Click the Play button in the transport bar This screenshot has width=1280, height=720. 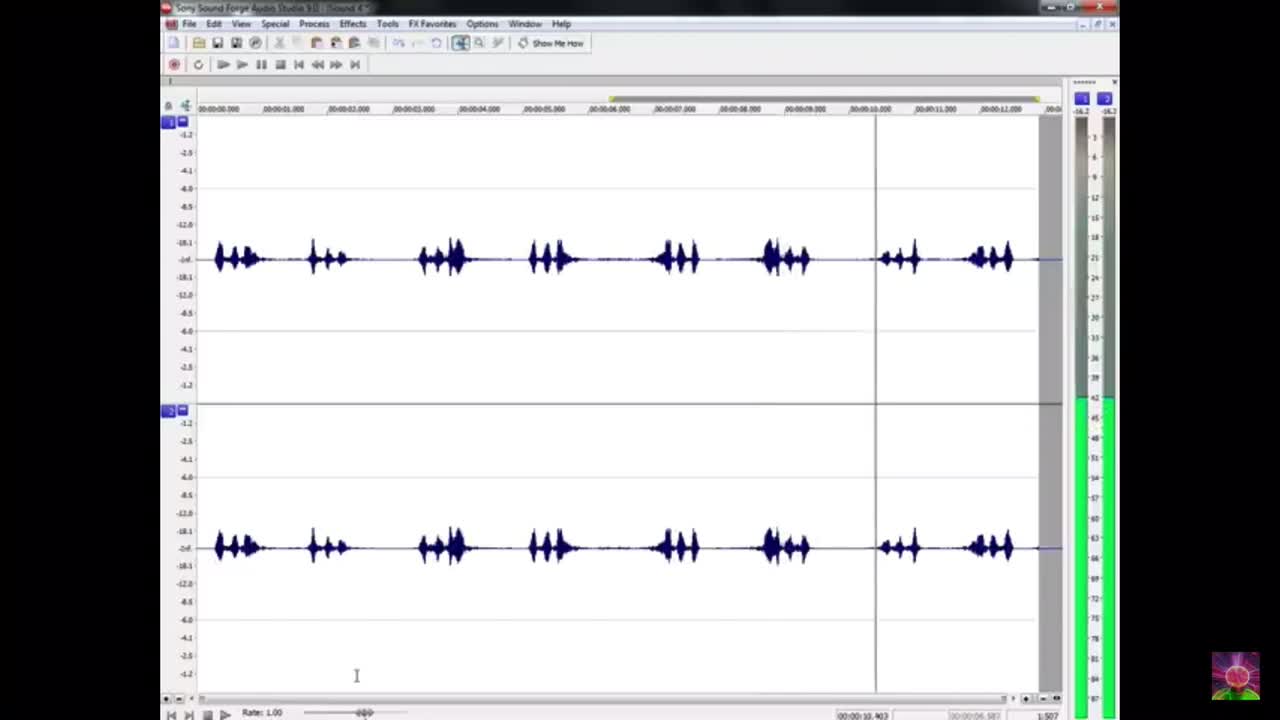pos(242,64)
